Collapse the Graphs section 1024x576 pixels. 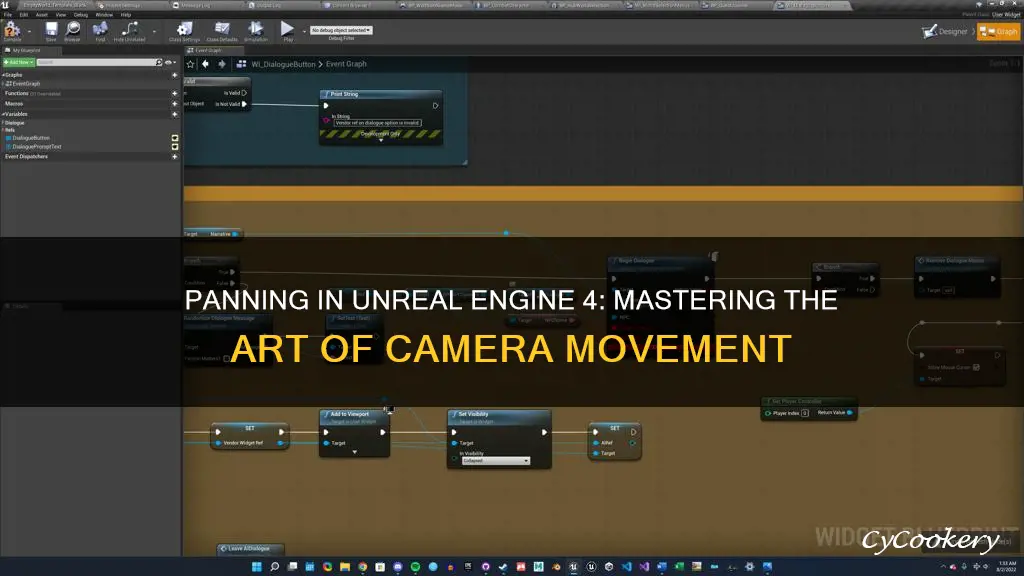(x=3, y=75)
